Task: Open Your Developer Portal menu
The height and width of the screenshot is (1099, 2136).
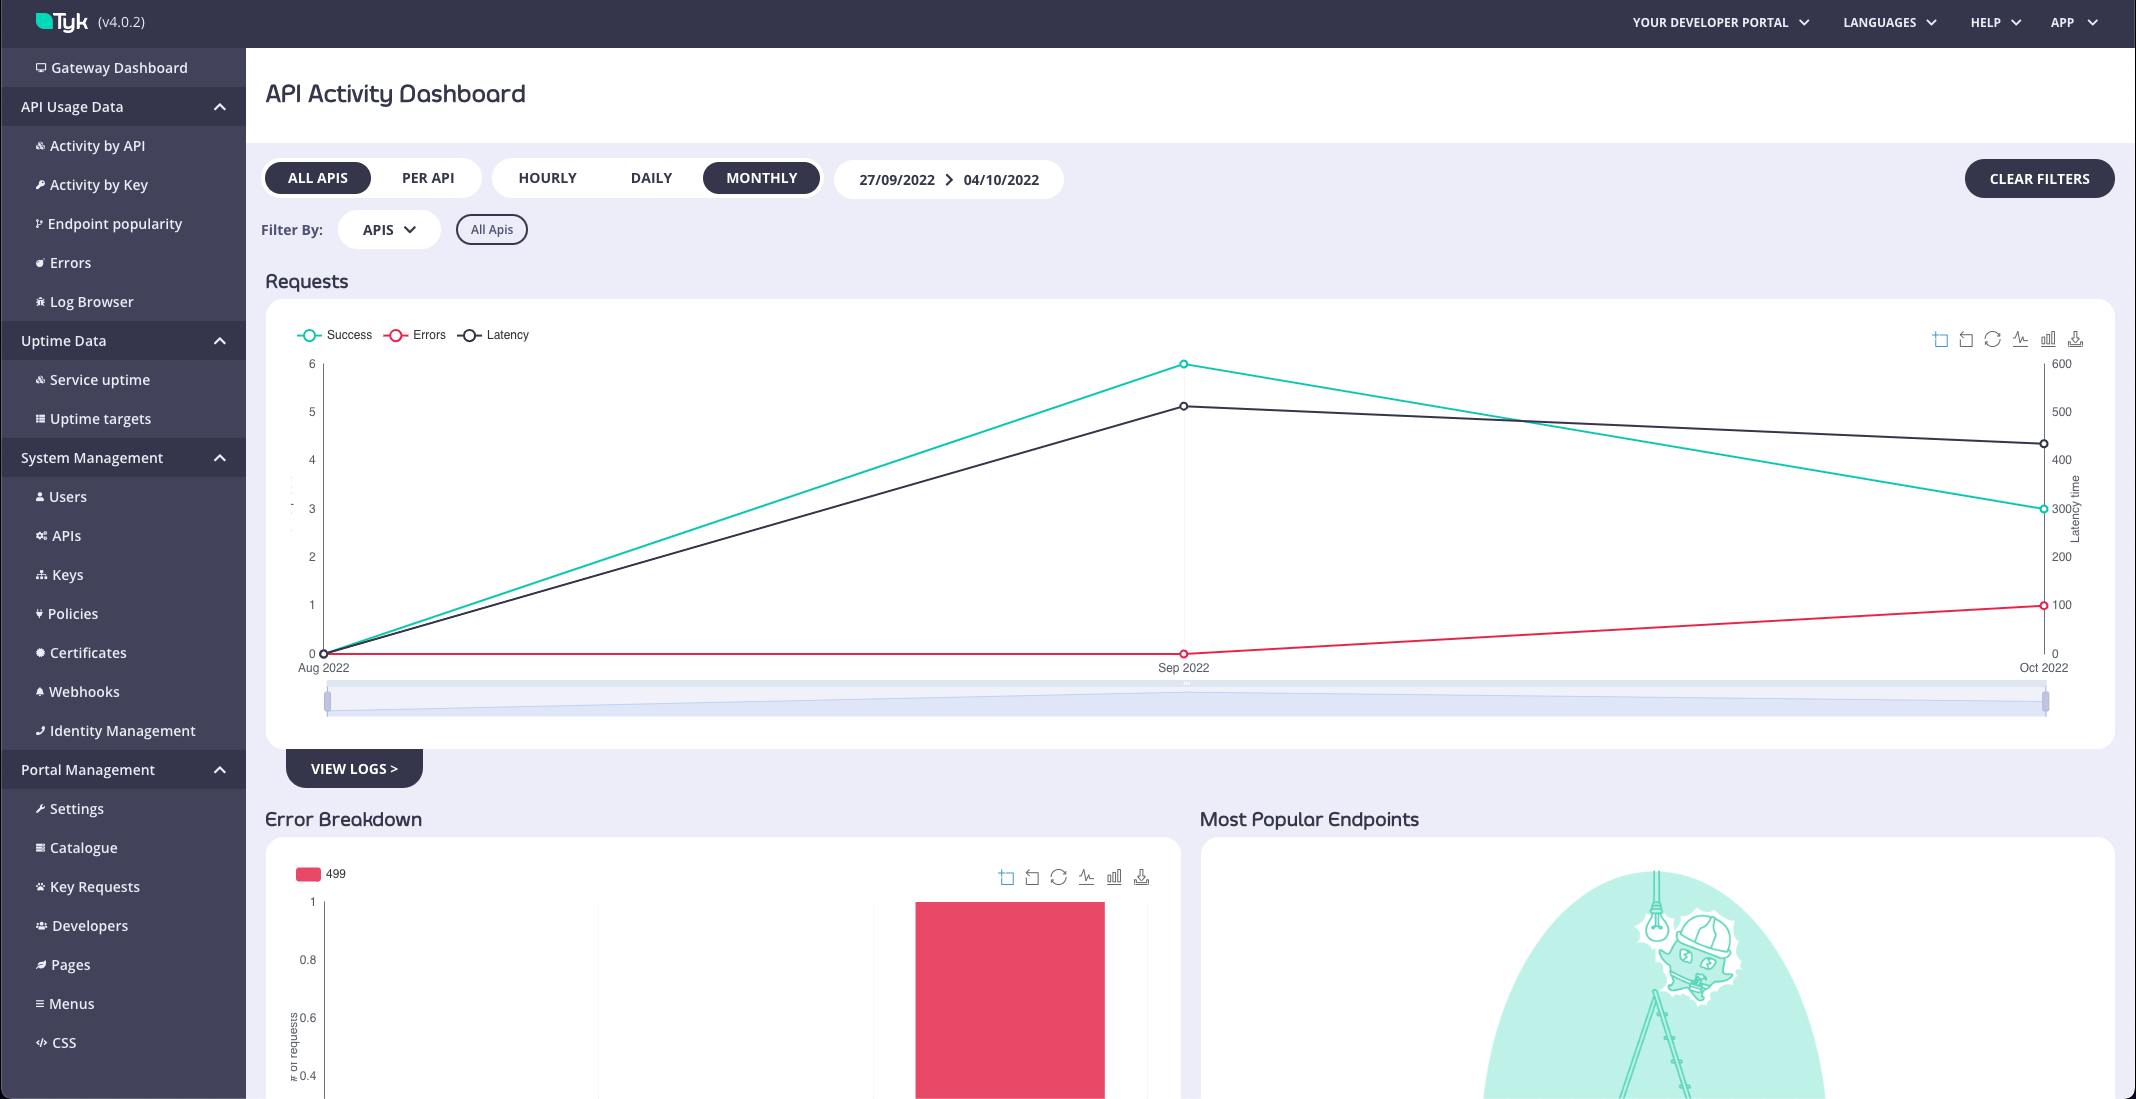Action: coord(1720,22)
